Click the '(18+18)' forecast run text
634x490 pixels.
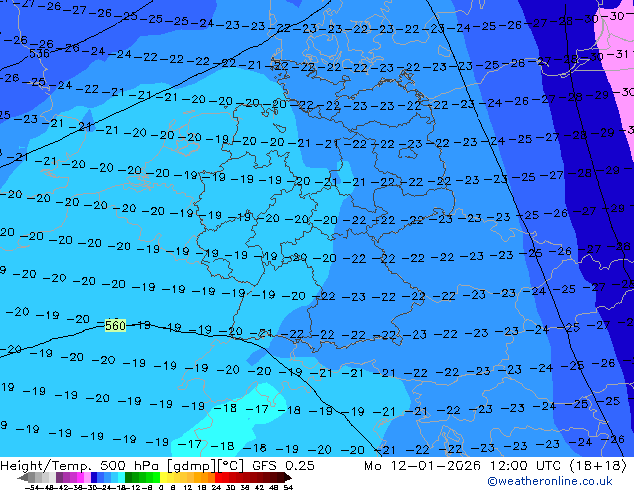click(598, 466)
